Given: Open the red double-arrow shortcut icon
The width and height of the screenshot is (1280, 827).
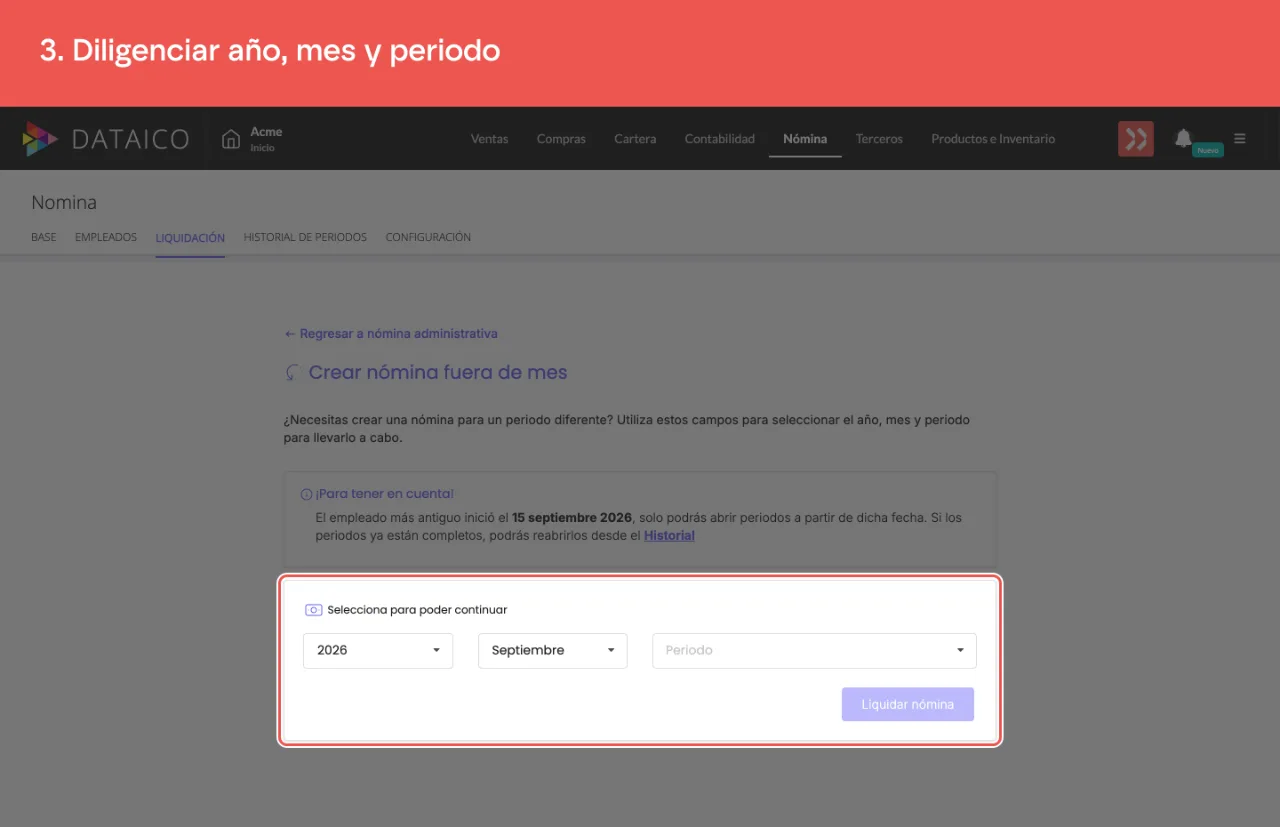Looking at the screenshot, I should (x=1136, y=139).
